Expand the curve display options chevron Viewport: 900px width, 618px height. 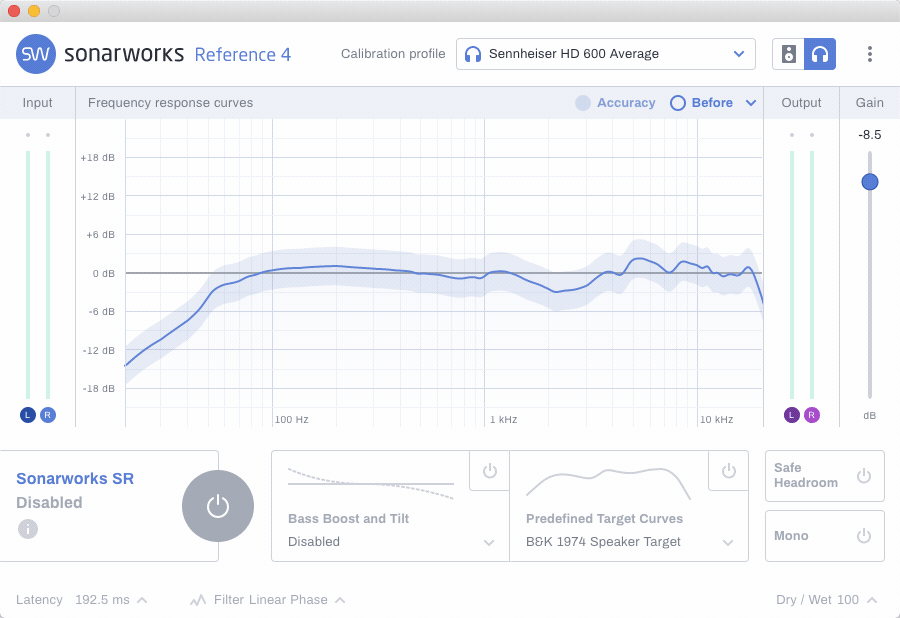click(x=751, y=103)
